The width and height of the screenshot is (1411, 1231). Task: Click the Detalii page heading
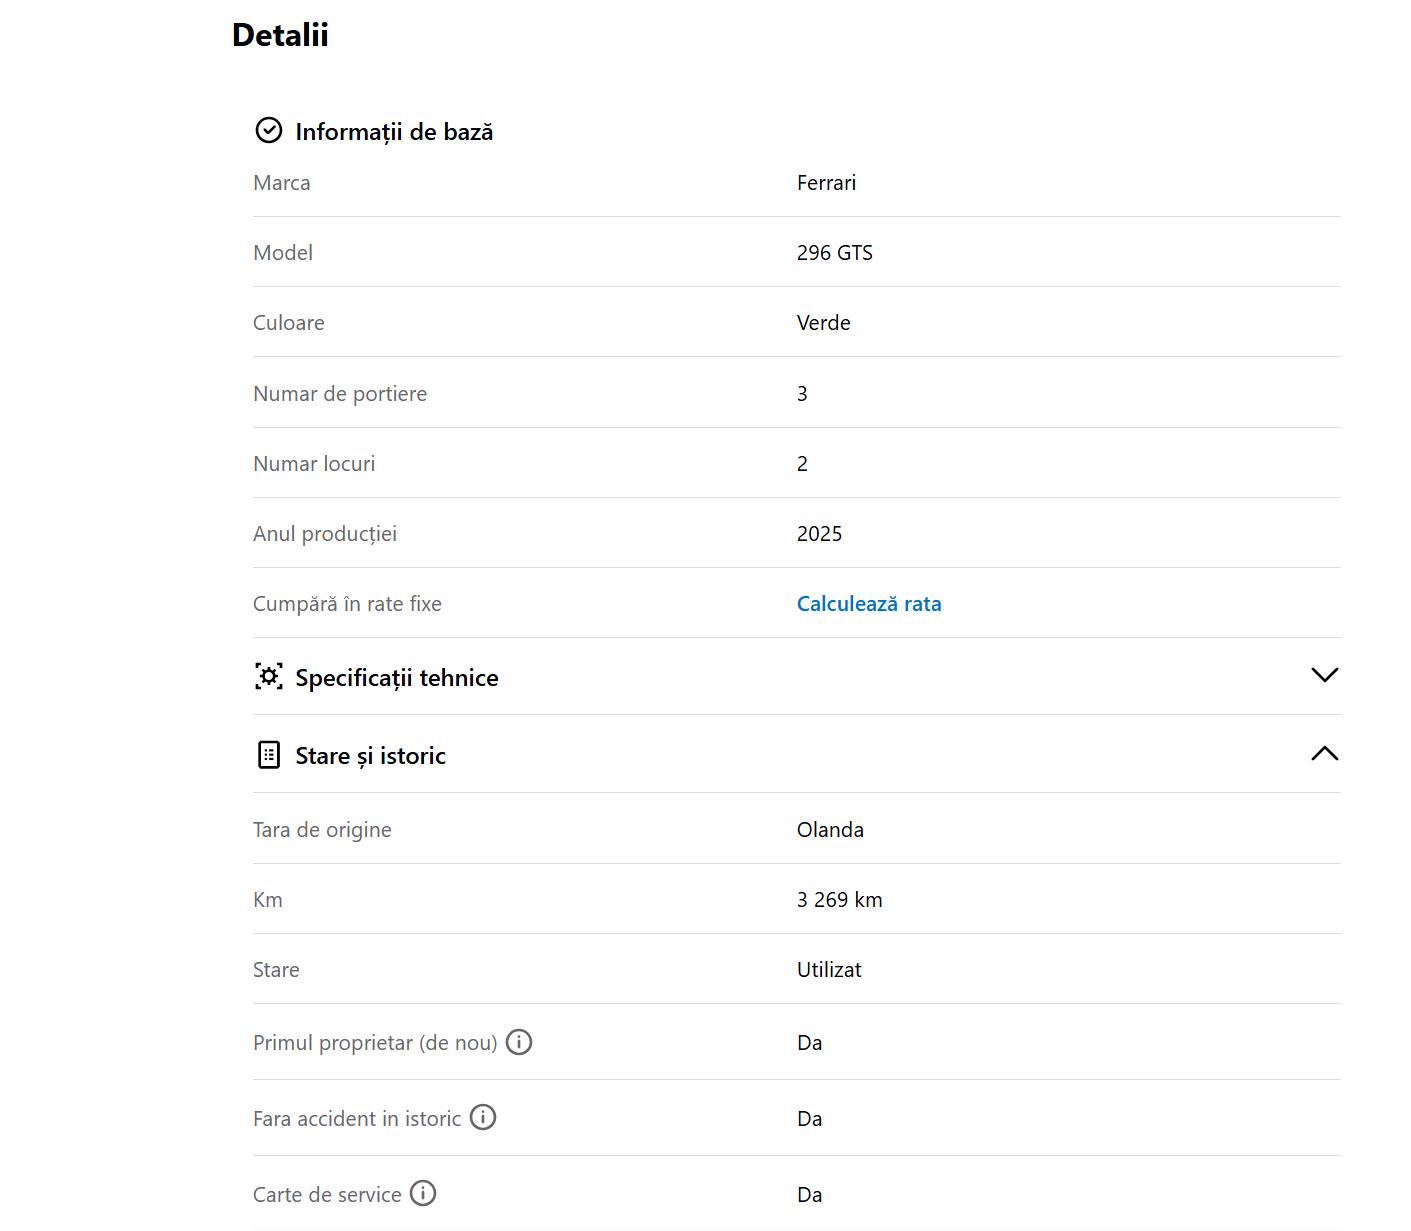[280, 35]
